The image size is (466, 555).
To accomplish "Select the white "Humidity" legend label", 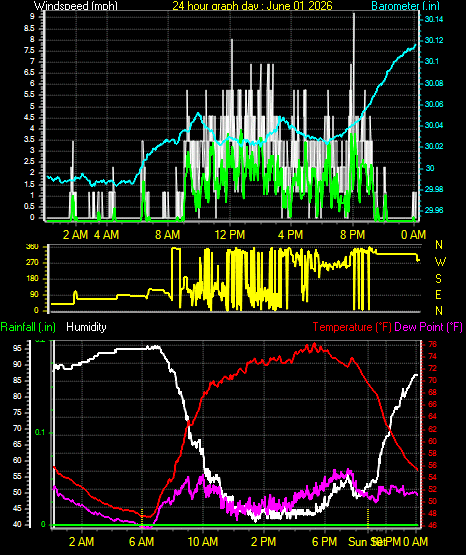I will coord(86,327).
